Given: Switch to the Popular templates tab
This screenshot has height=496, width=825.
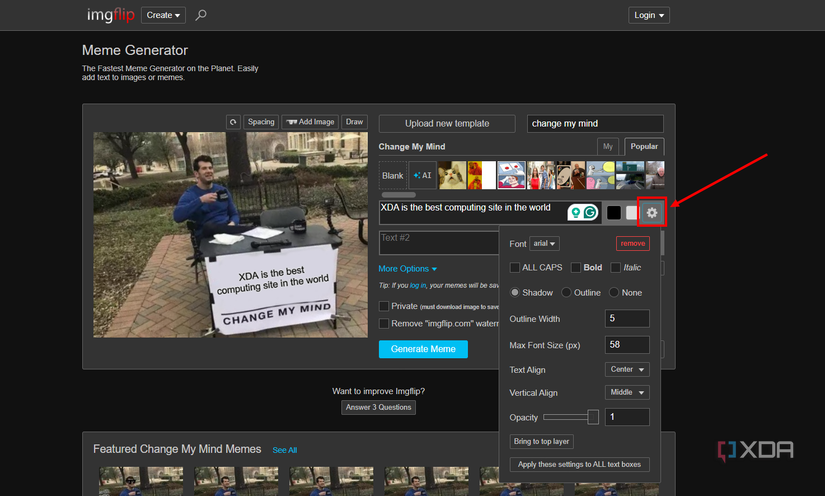Looking at the screenshot, I should pos(643,146).
